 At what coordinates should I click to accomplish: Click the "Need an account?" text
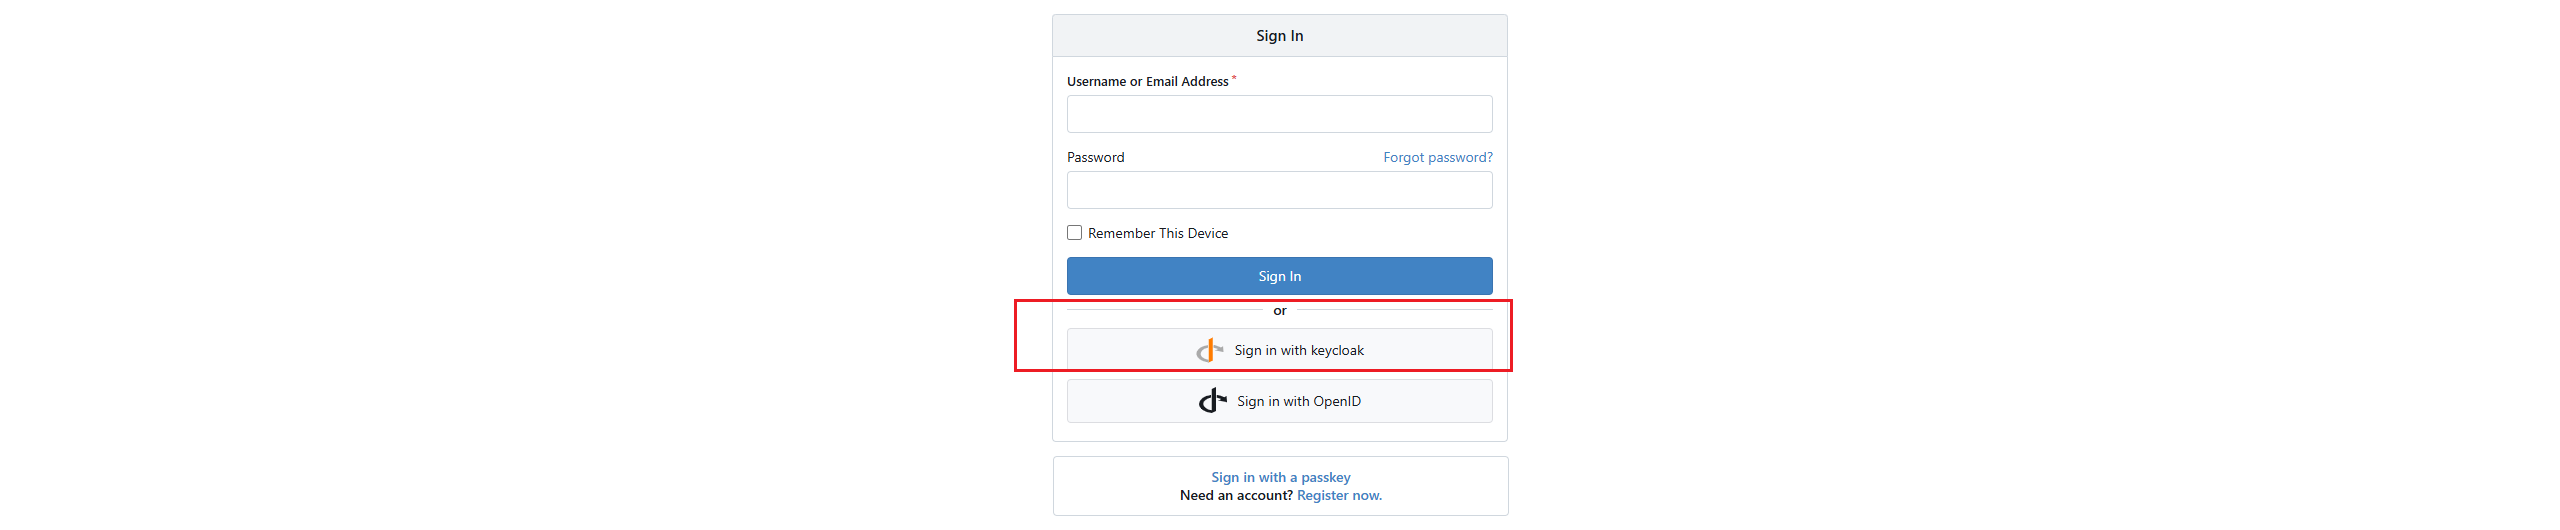point(1236,495)
